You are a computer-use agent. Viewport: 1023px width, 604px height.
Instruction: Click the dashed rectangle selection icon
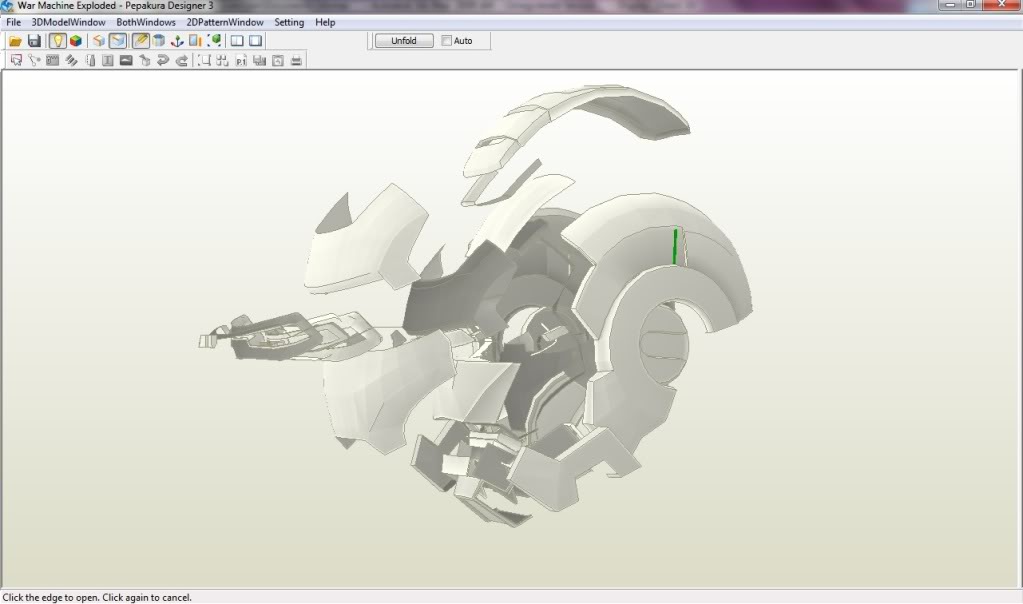204,61
